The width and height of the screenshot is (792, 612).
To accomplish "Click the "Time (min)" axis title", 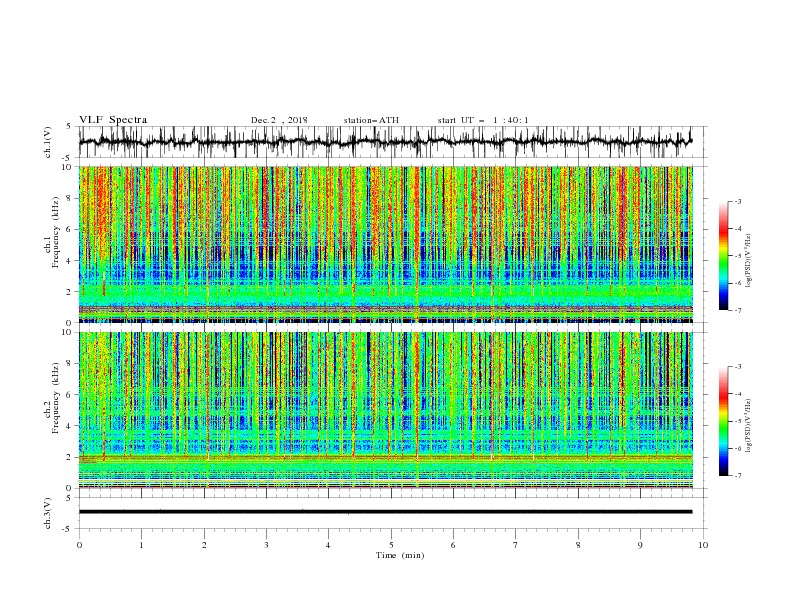I will pyautogui.click(x=400, y=555).
